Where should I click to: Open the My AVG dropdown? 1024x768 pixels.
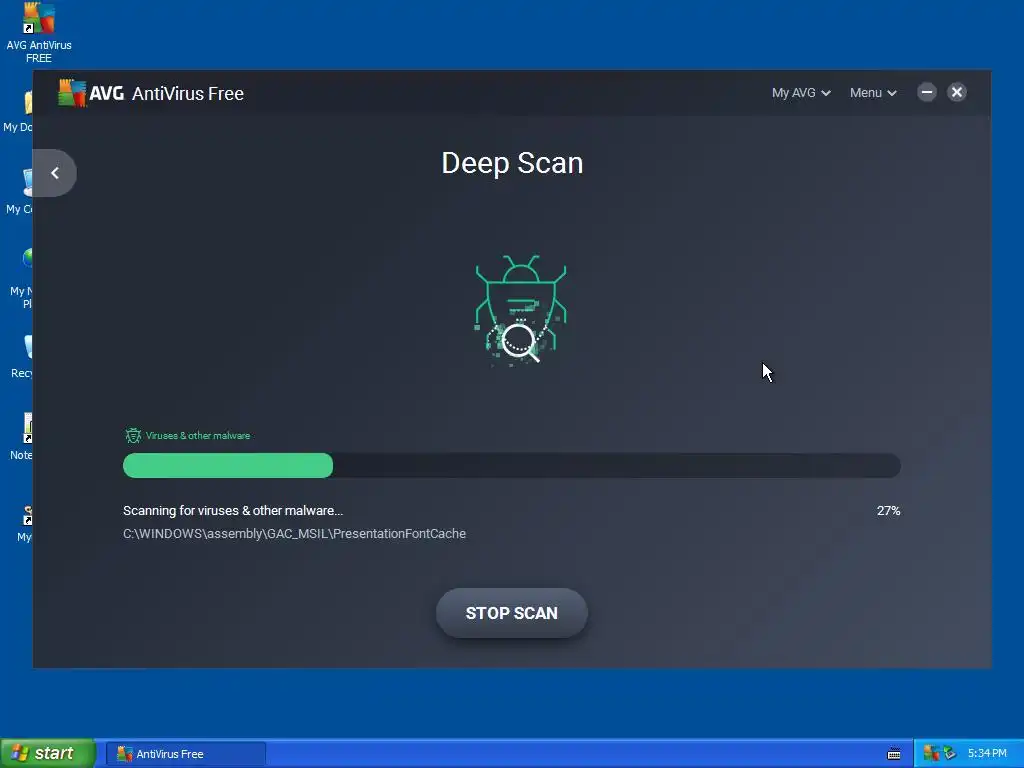click(x=801, y=93)
